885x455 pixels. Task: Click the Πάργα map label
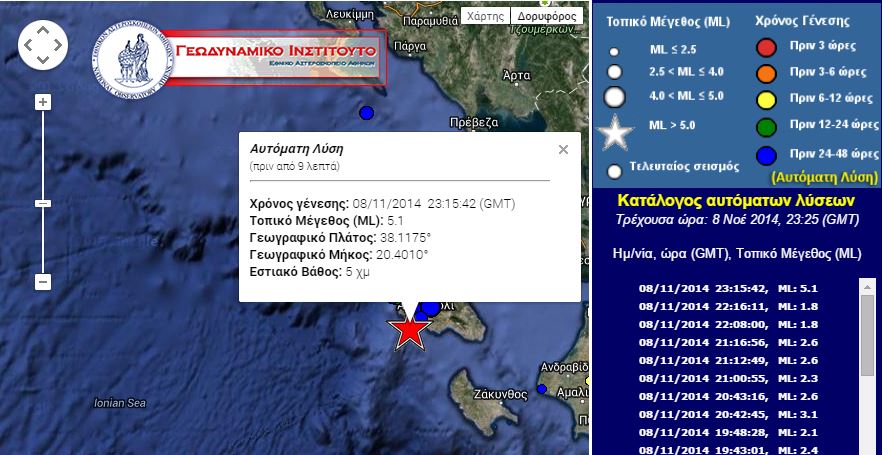410,46
